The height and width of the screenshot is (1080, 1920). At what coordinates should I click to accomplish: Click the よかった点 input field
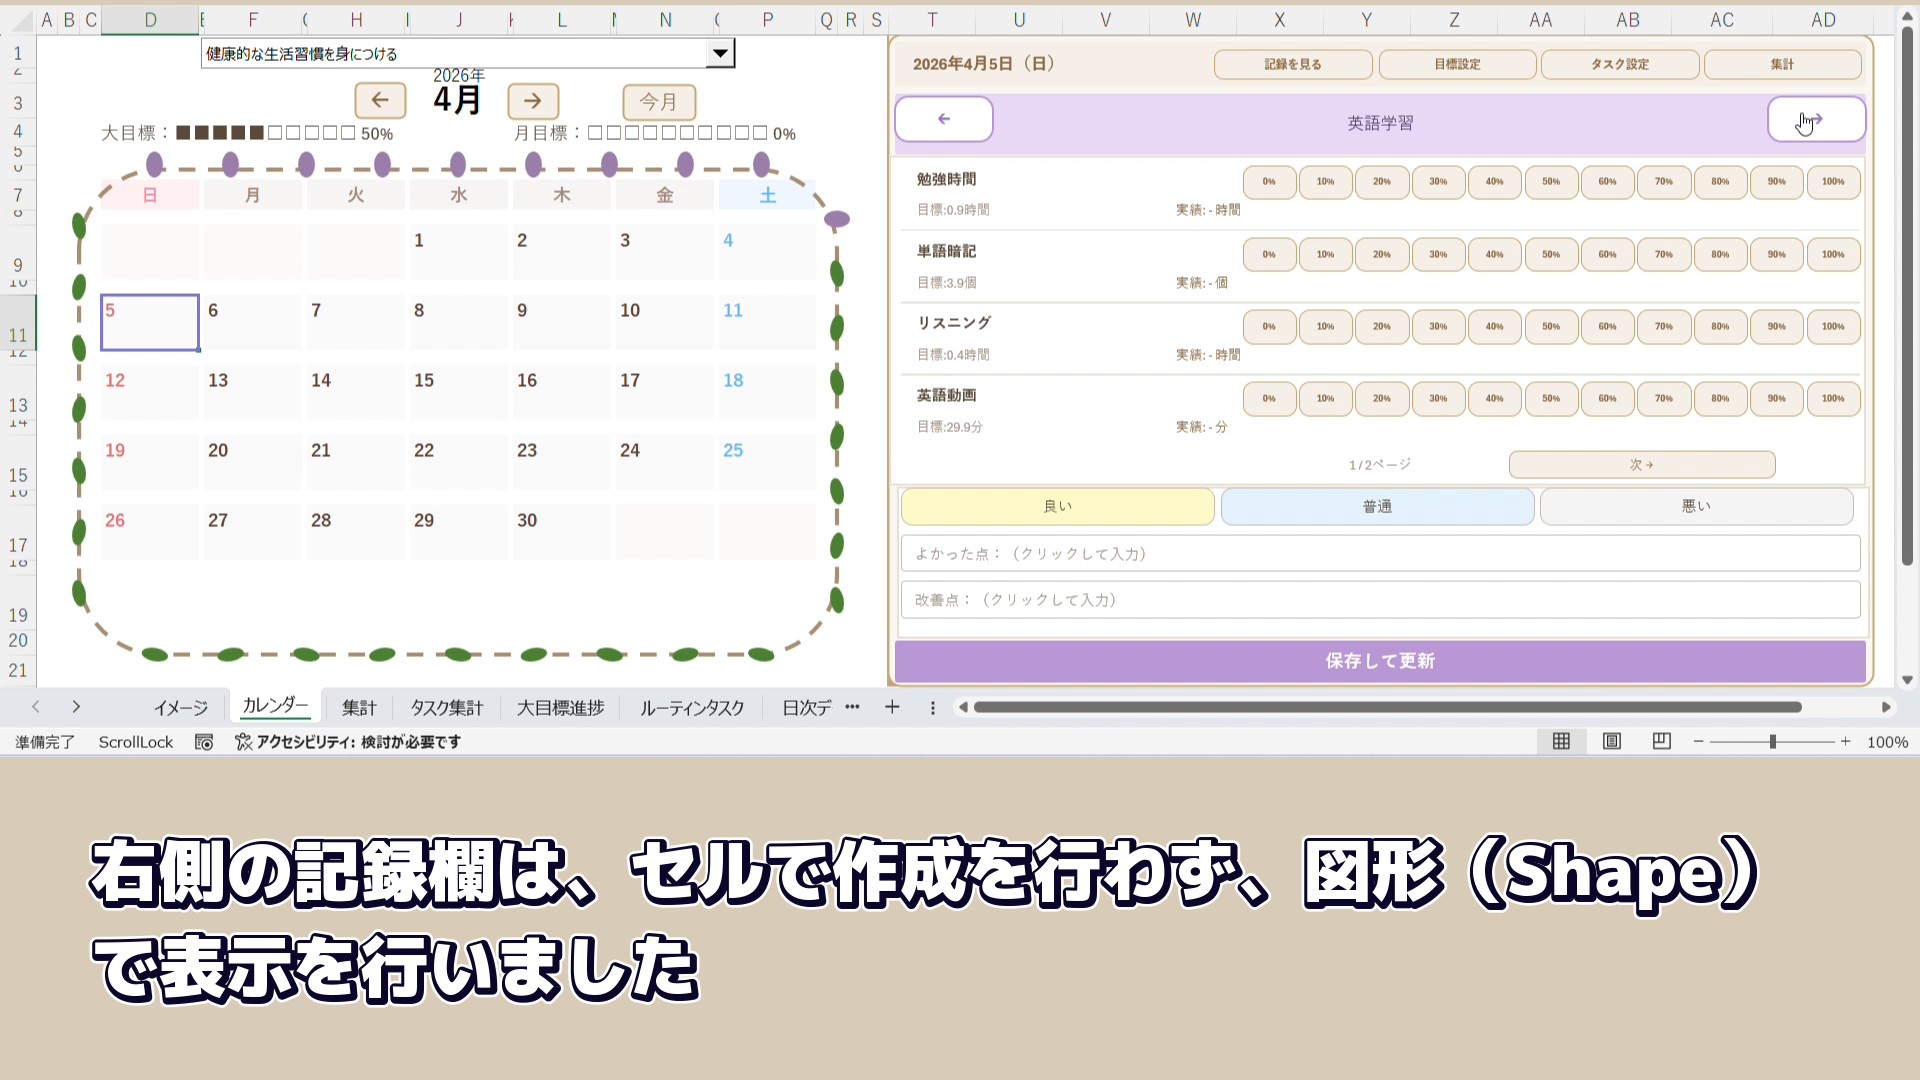point(1379,553)
